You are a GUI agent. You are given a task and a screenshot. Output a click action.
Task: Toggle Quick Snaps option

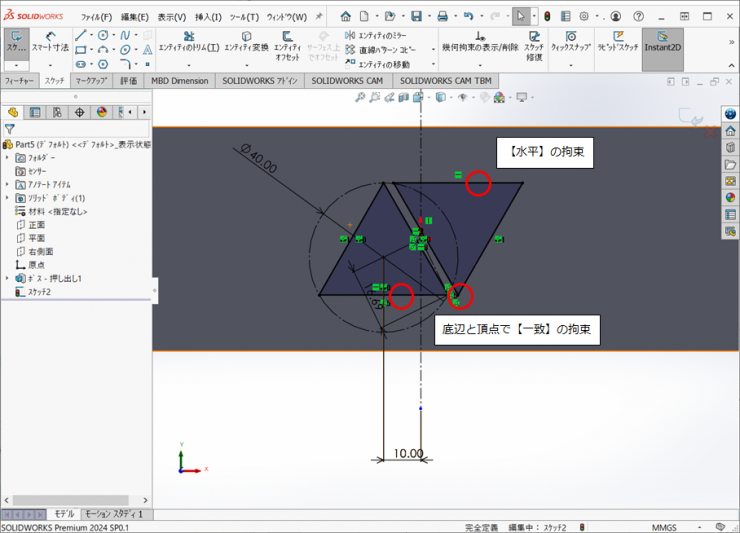pyautogui.click(x=570, y=42)
